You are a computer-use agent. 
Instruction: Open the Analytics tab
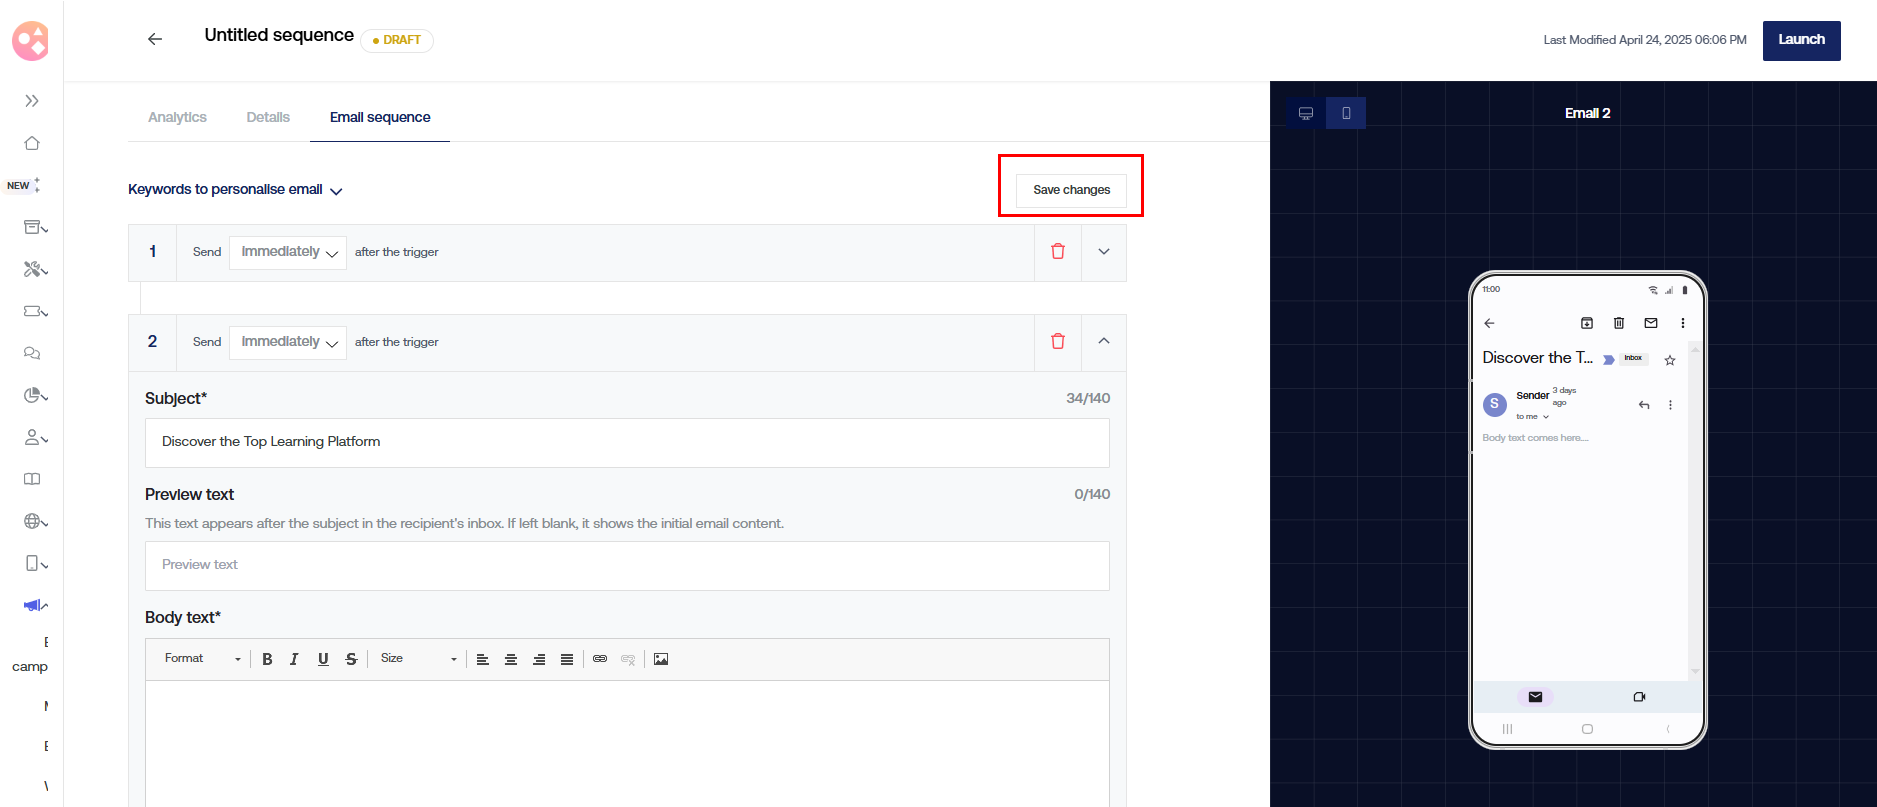(177, 117)
